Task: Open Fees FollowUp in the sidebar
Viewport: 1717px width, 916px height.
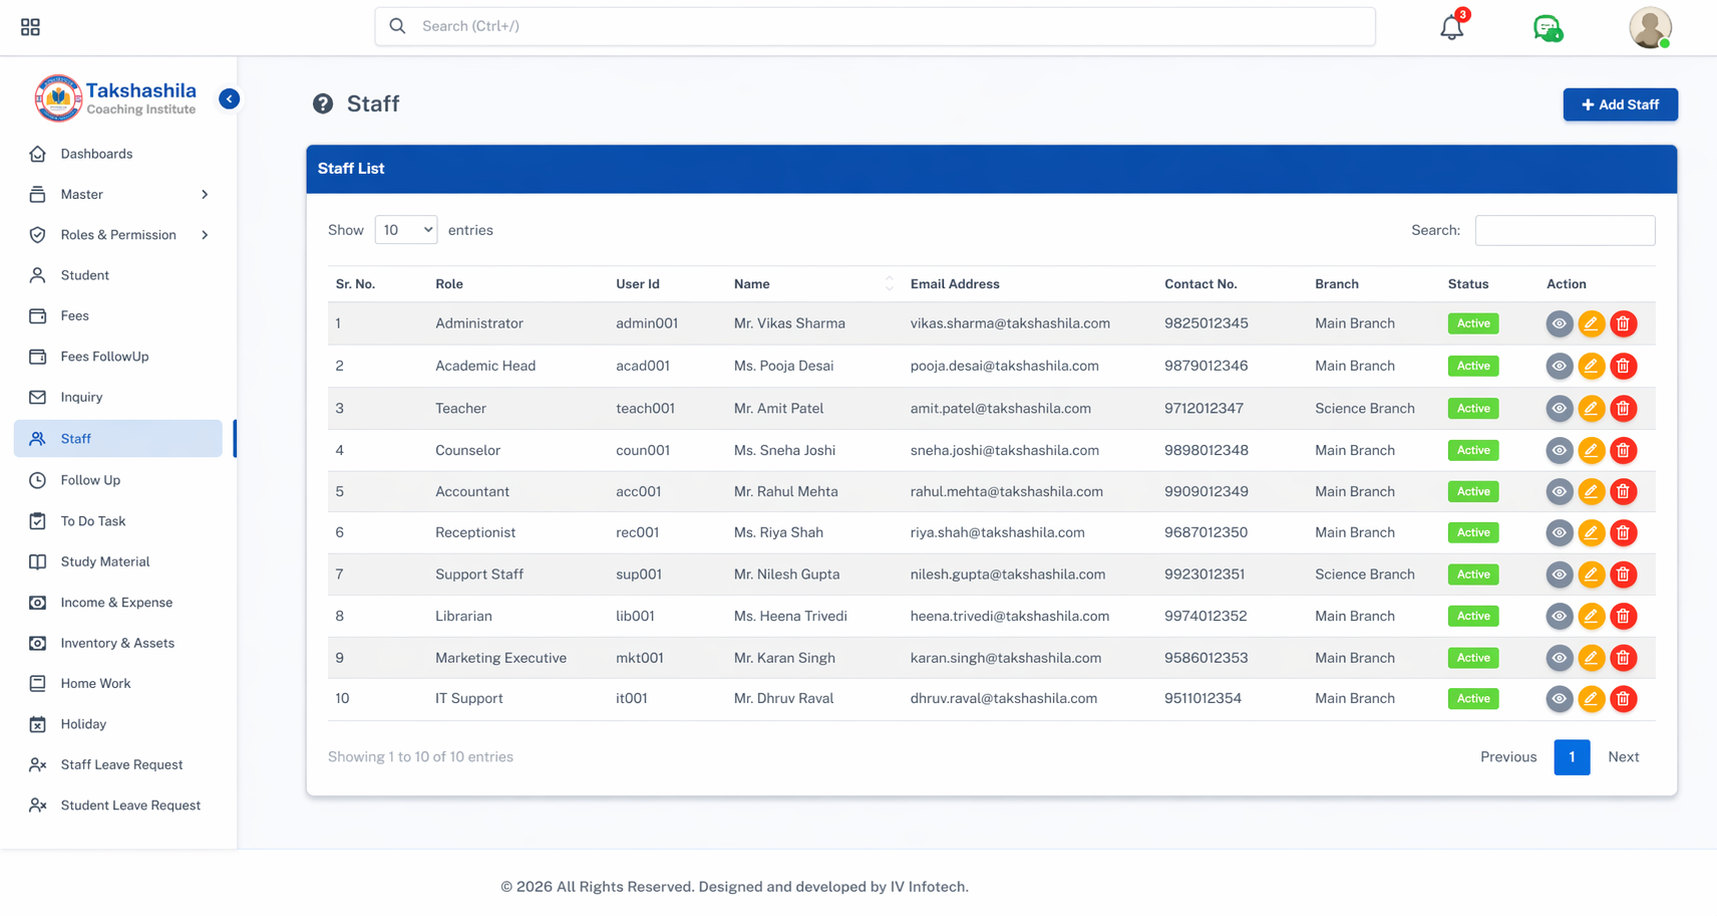Action: [x=104, y=357]
